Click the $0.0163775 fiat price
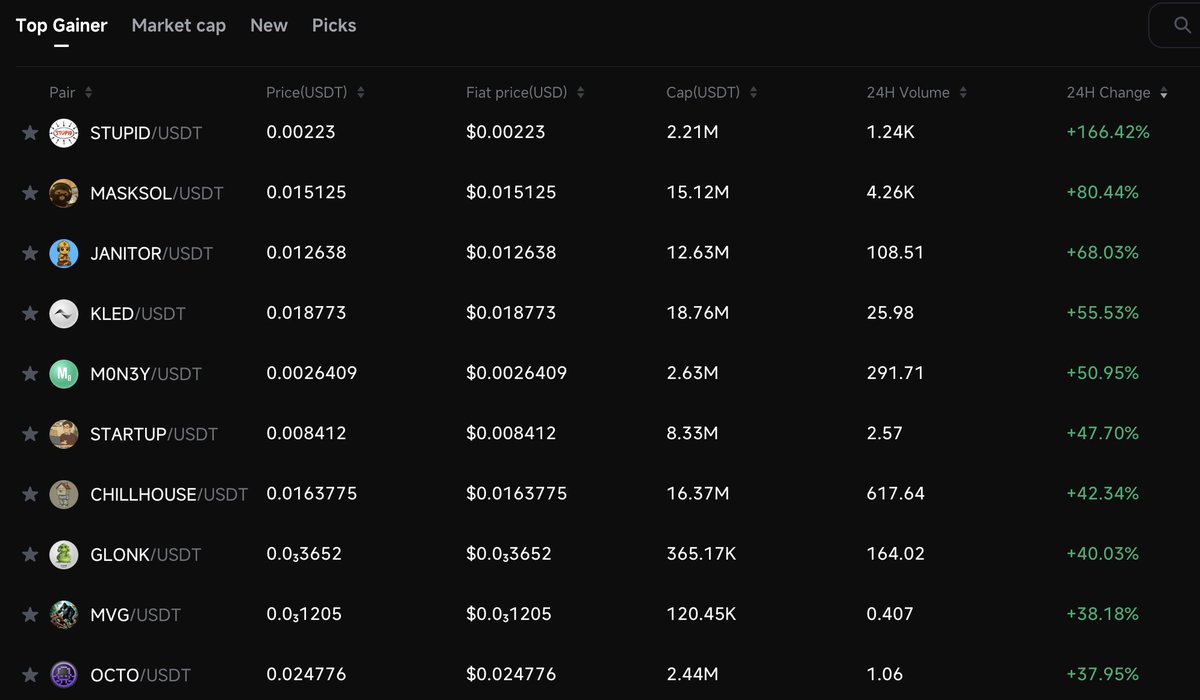Screen dimensions: 1200x700 pos(517,493)
